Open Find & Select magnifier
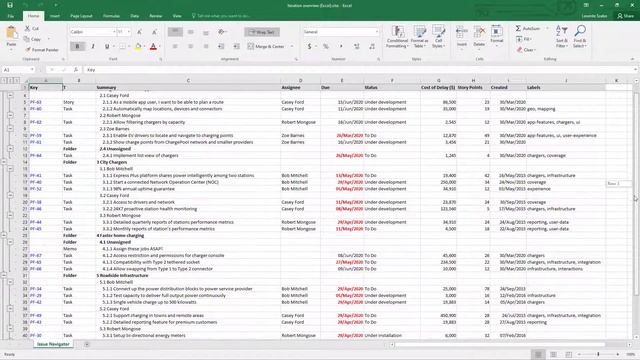Image resolution: width=640 pixels, height=360 pixels. coord(580,37)
